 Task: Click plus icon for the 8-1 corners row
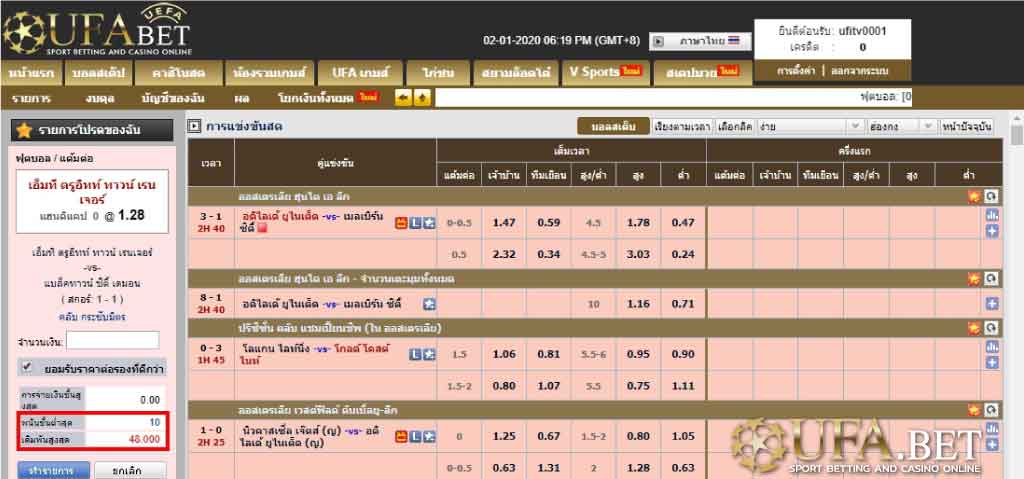(x=992, y=303)
